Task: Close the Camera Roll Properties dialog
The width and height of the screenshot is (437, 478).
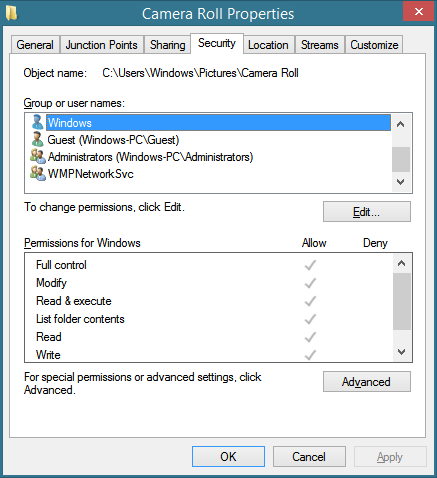Action: (419, 12)
